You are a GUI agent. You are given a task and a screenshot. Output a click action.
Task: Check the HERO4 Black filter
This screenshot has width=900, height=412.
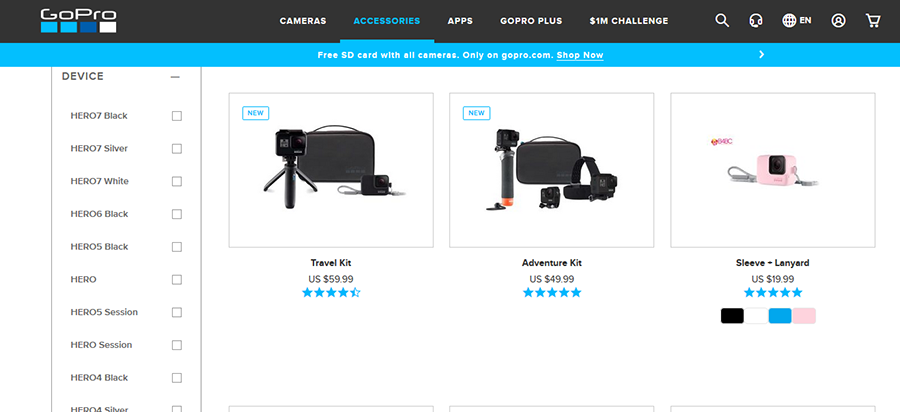coord(177,378)
